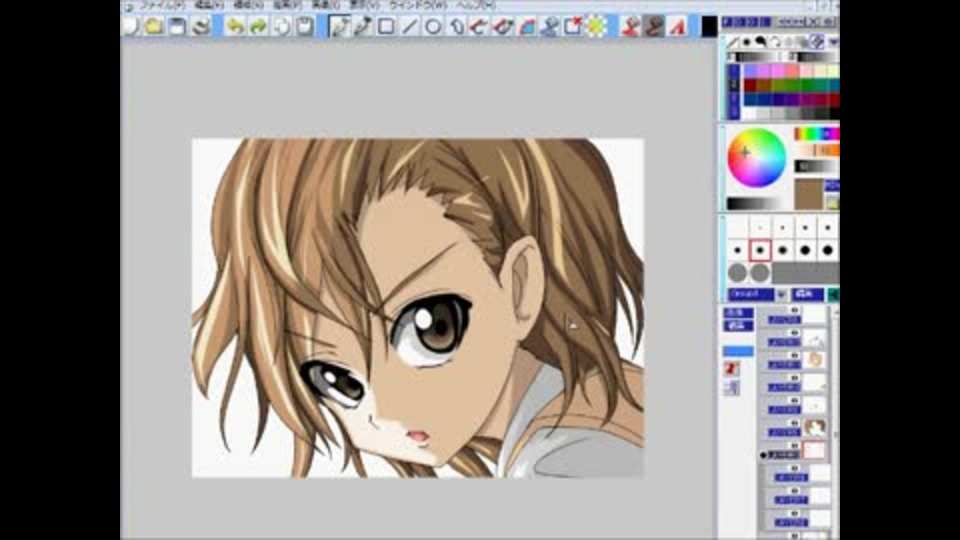Select the smallest faint brush size dot
The height and width of the screenshot is (540, 960).
point(760,227)
